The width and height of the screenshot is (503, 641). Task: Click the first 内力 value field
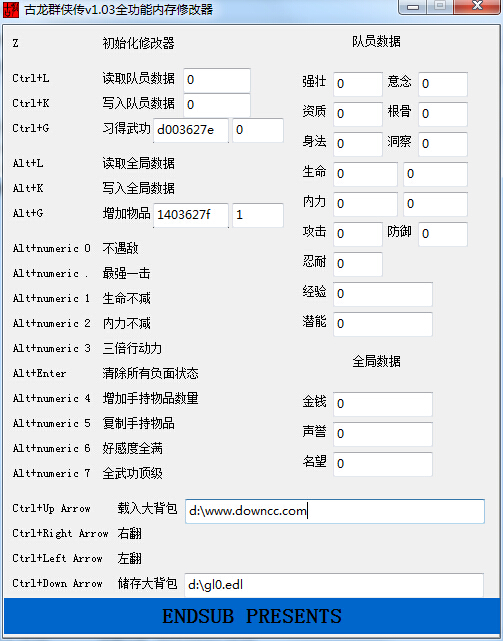tap(365, 204)
